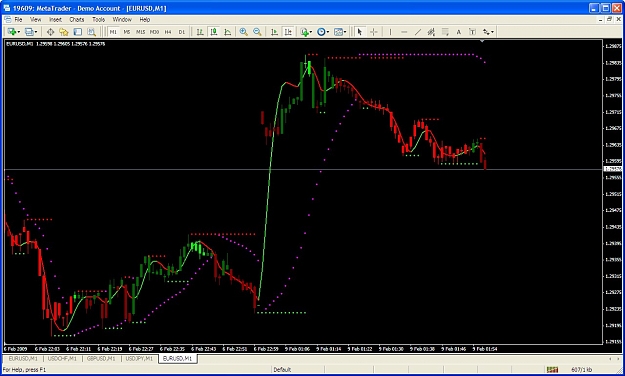Viewport: 625px width, 376px height.
Task: Toggle chart Auto Scroll
Action: (274, 32)
